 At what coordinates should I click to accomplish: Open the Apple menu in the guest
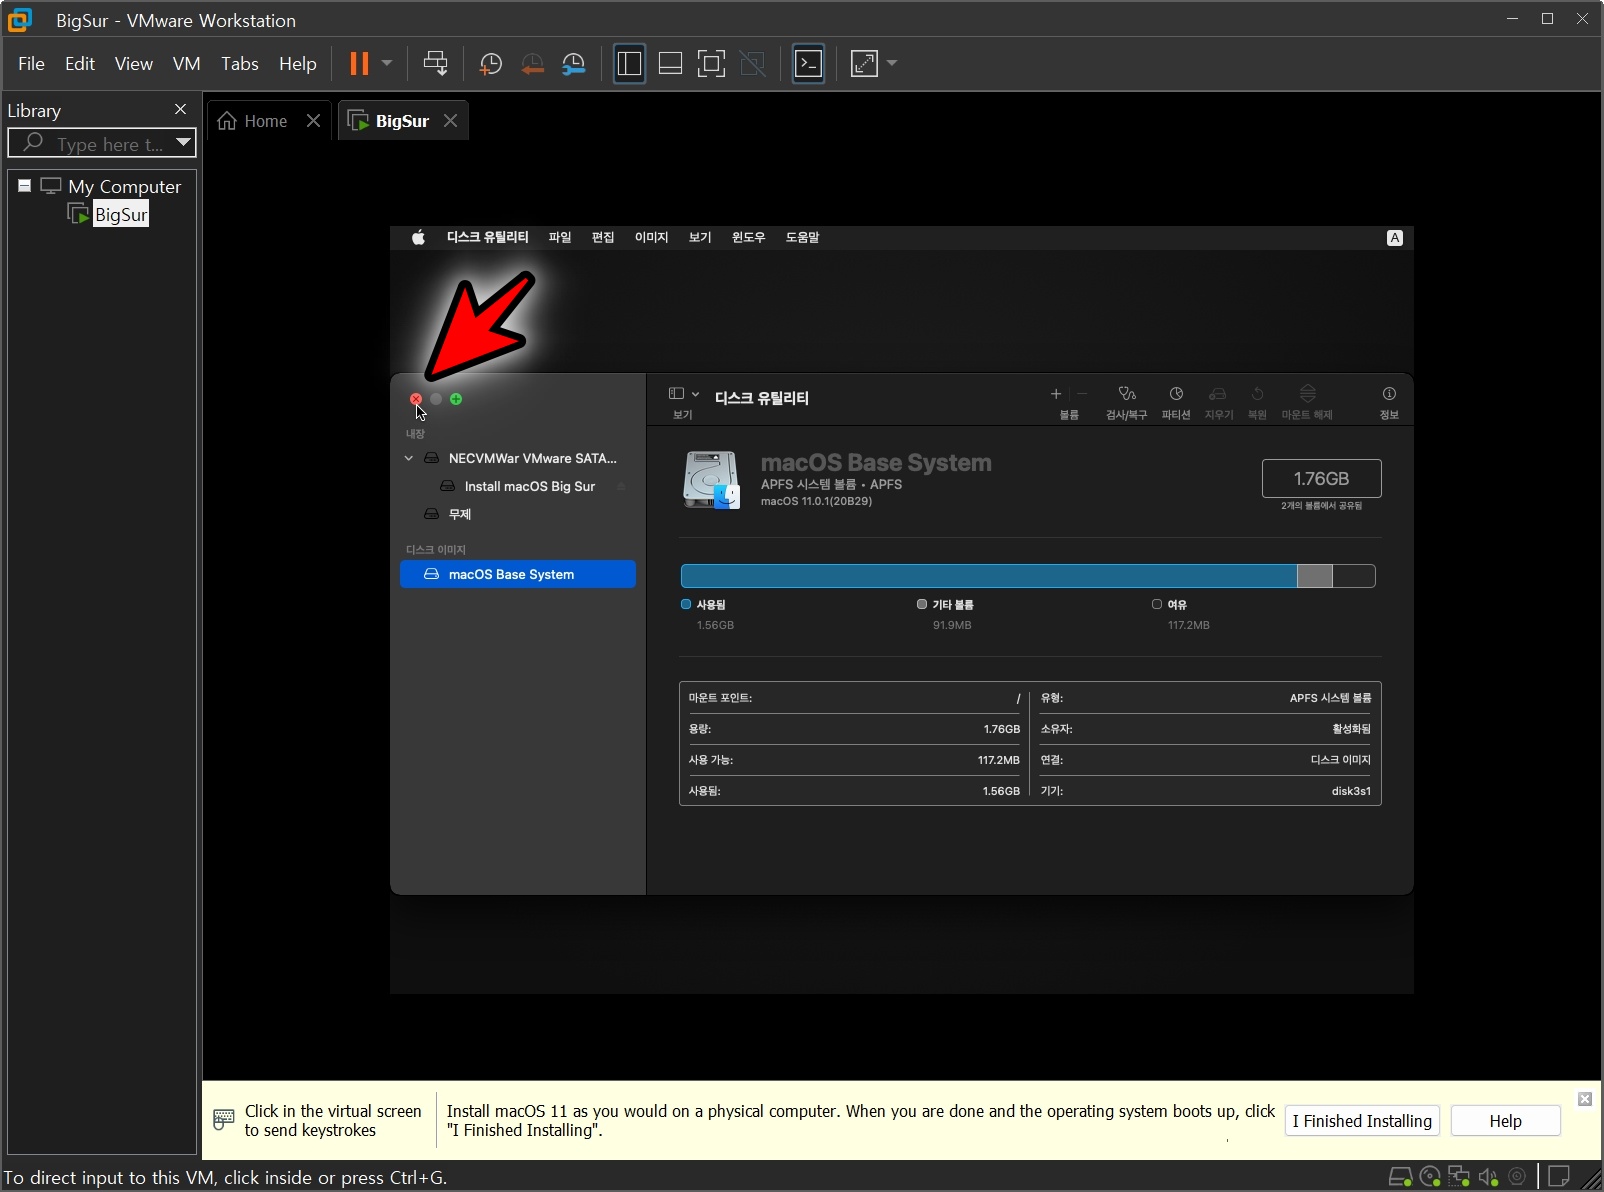[x=418, y=238]
